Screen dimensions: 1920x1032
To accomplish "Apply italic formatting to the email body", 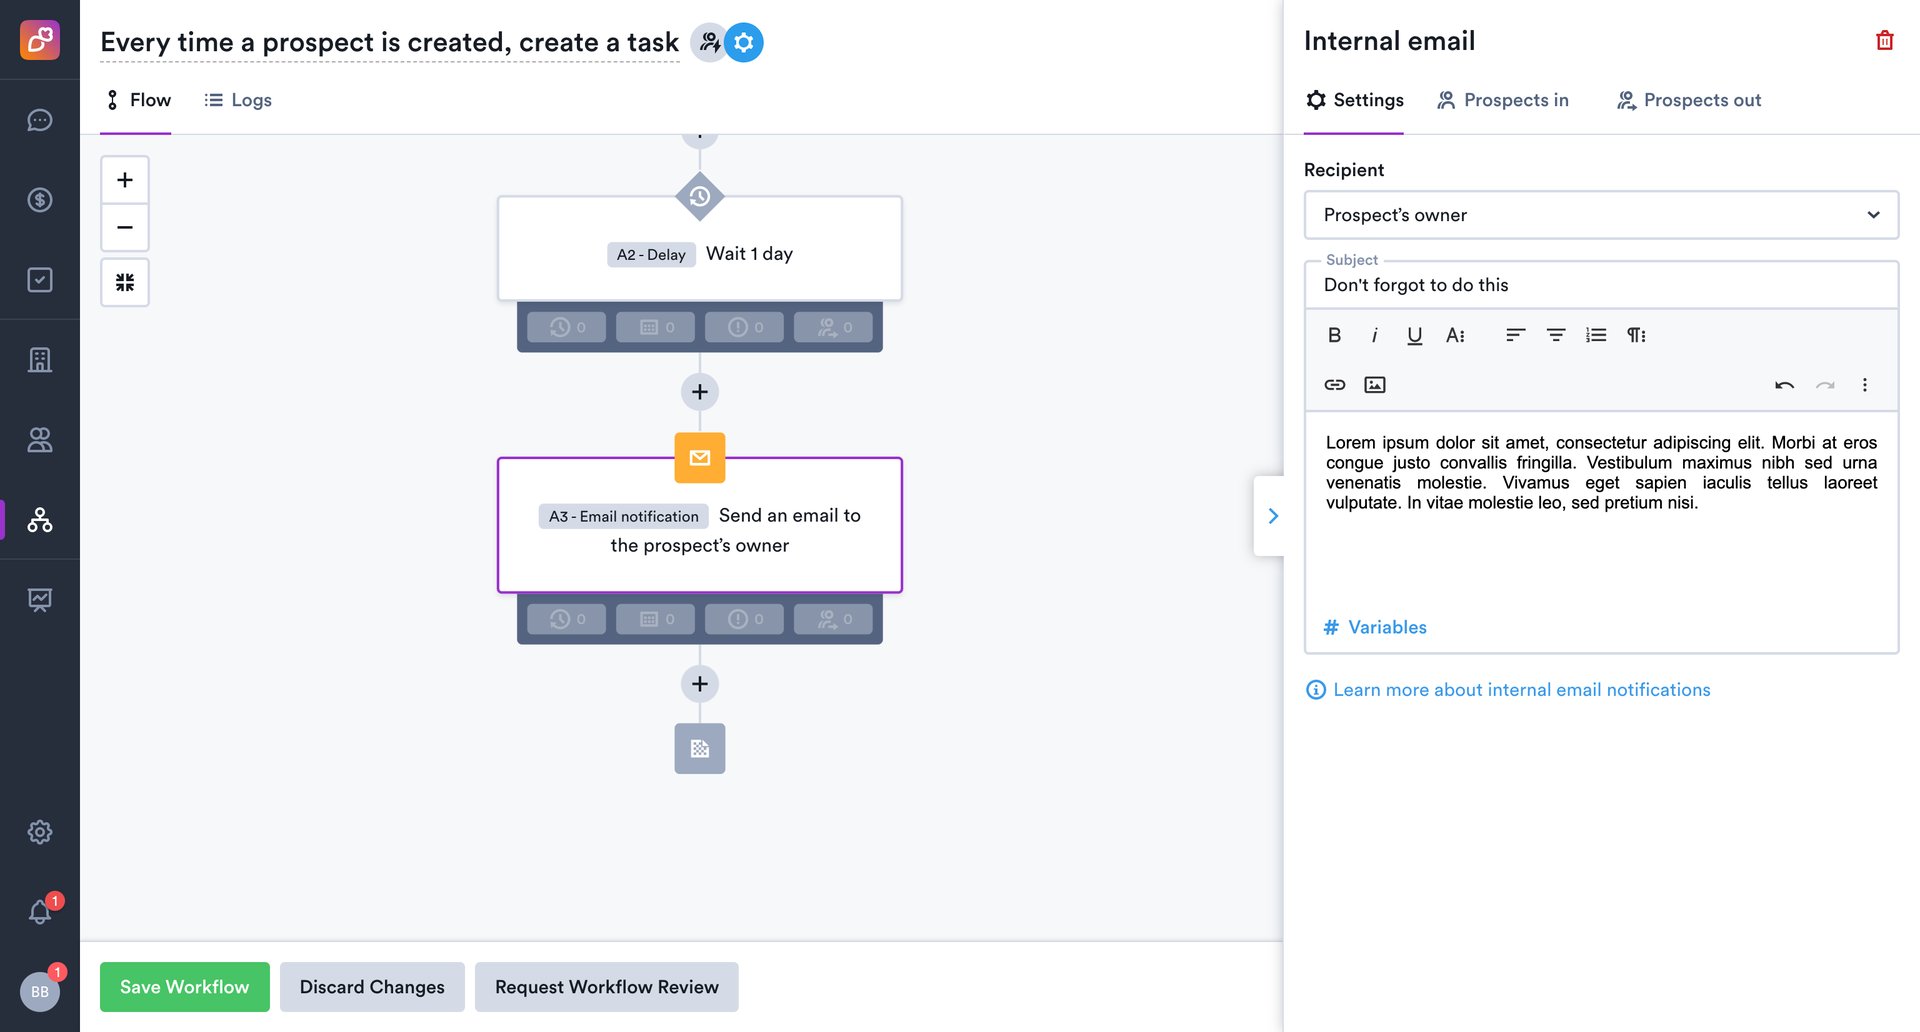I will (1374, 335).
